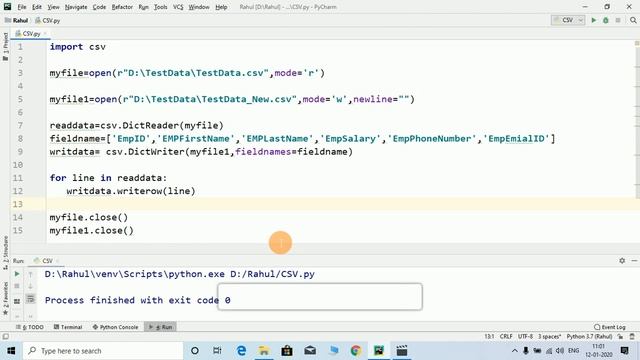Open Cortana circle icon
640x360 pixels.
pos(195,351)
